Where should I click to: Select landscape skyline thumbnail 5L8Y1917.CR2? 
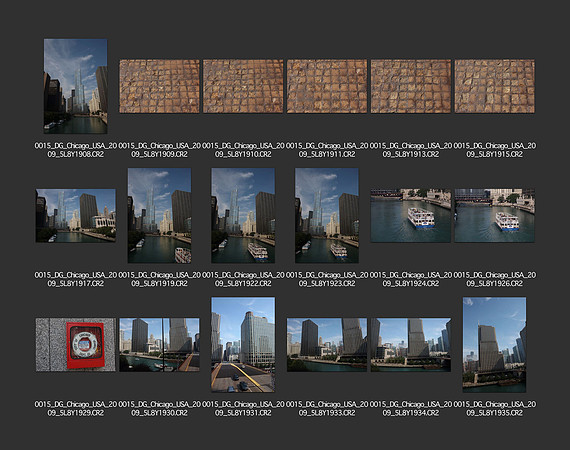point(76,216)
